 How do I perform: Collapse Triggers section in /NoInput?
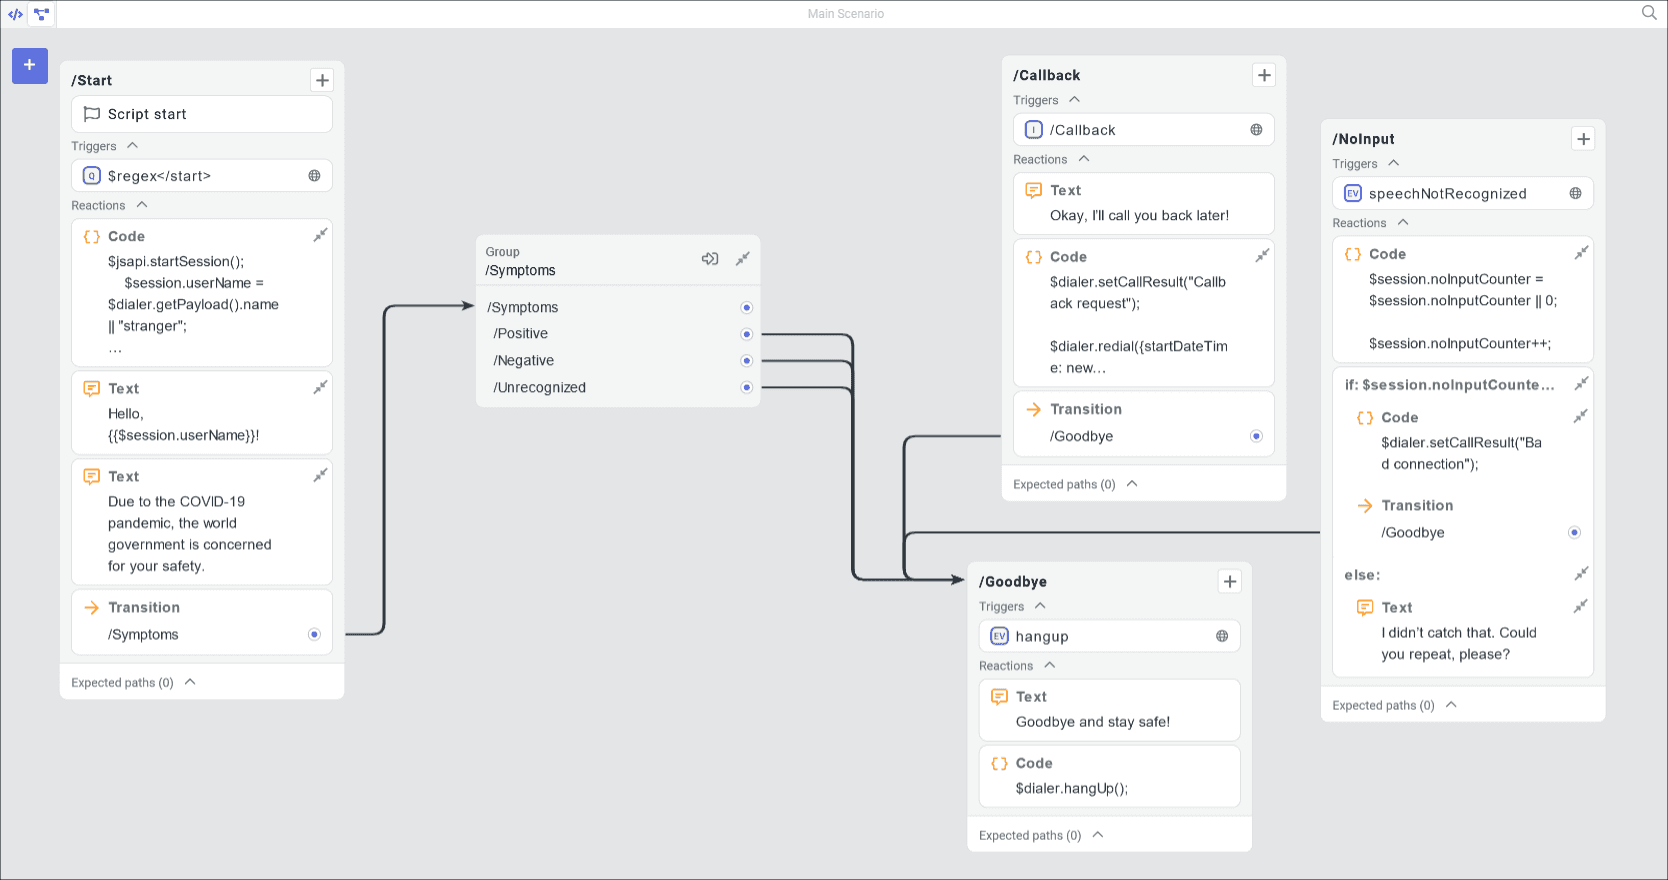[x=1393, y=164]
